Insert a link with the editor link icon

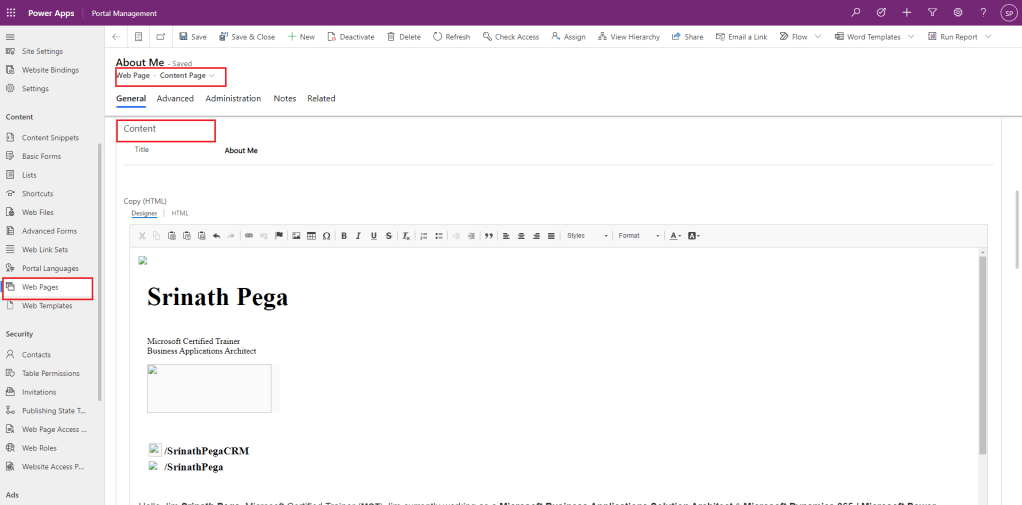(249, 236)
